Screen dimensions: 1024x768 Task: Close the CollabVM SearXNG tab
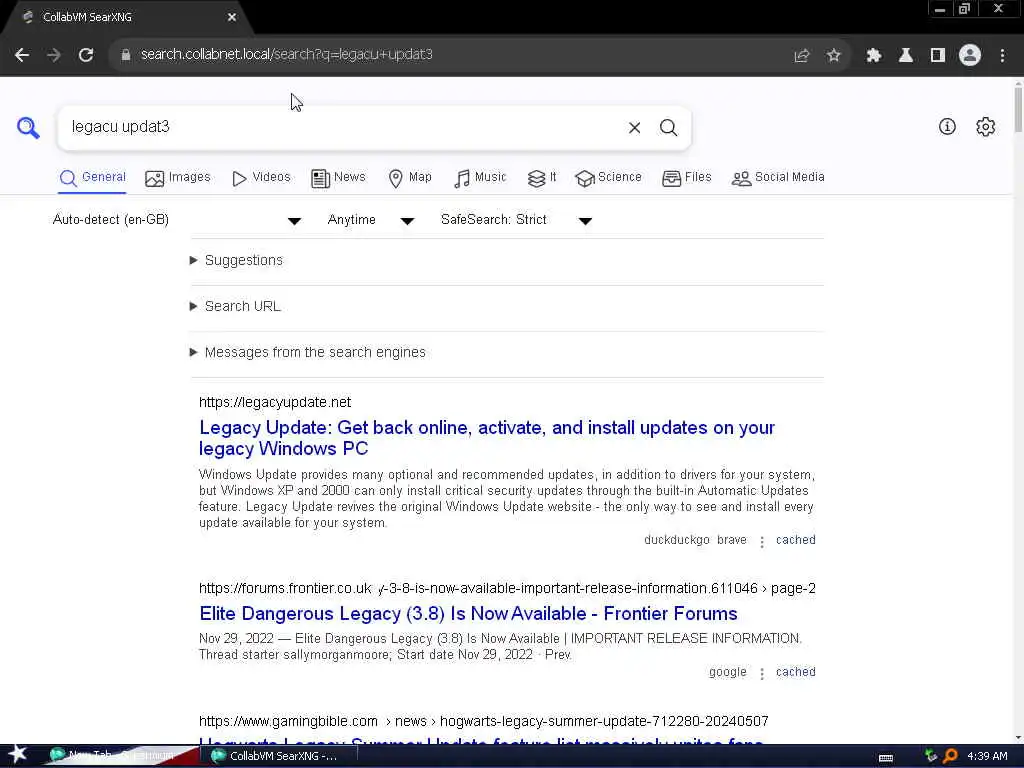(232, 18)
